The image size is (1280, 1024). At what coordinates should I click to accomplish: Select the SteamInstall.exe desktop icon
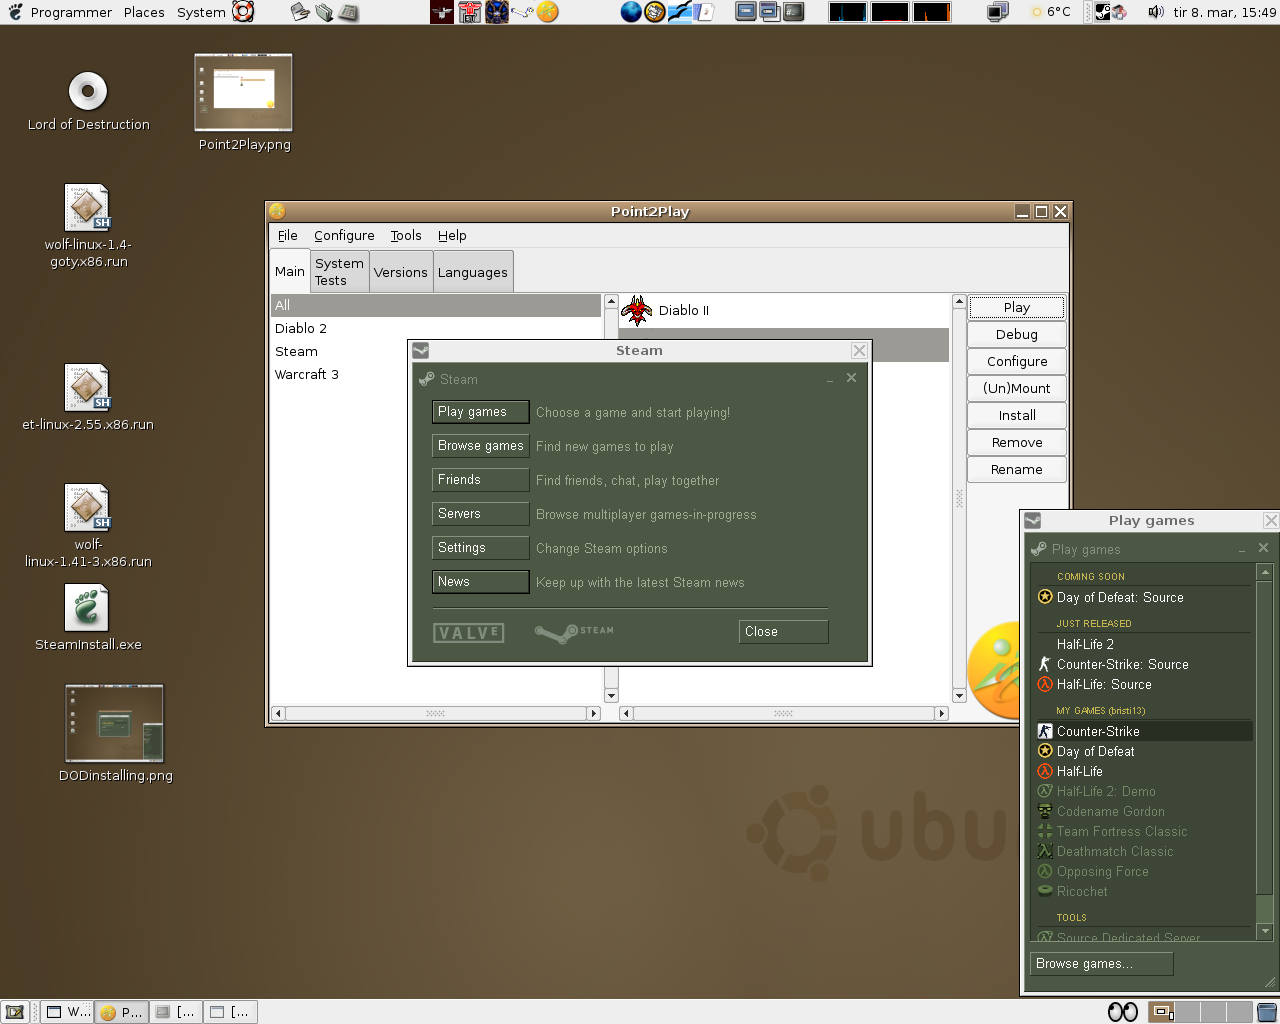click(x=87, y=608)
